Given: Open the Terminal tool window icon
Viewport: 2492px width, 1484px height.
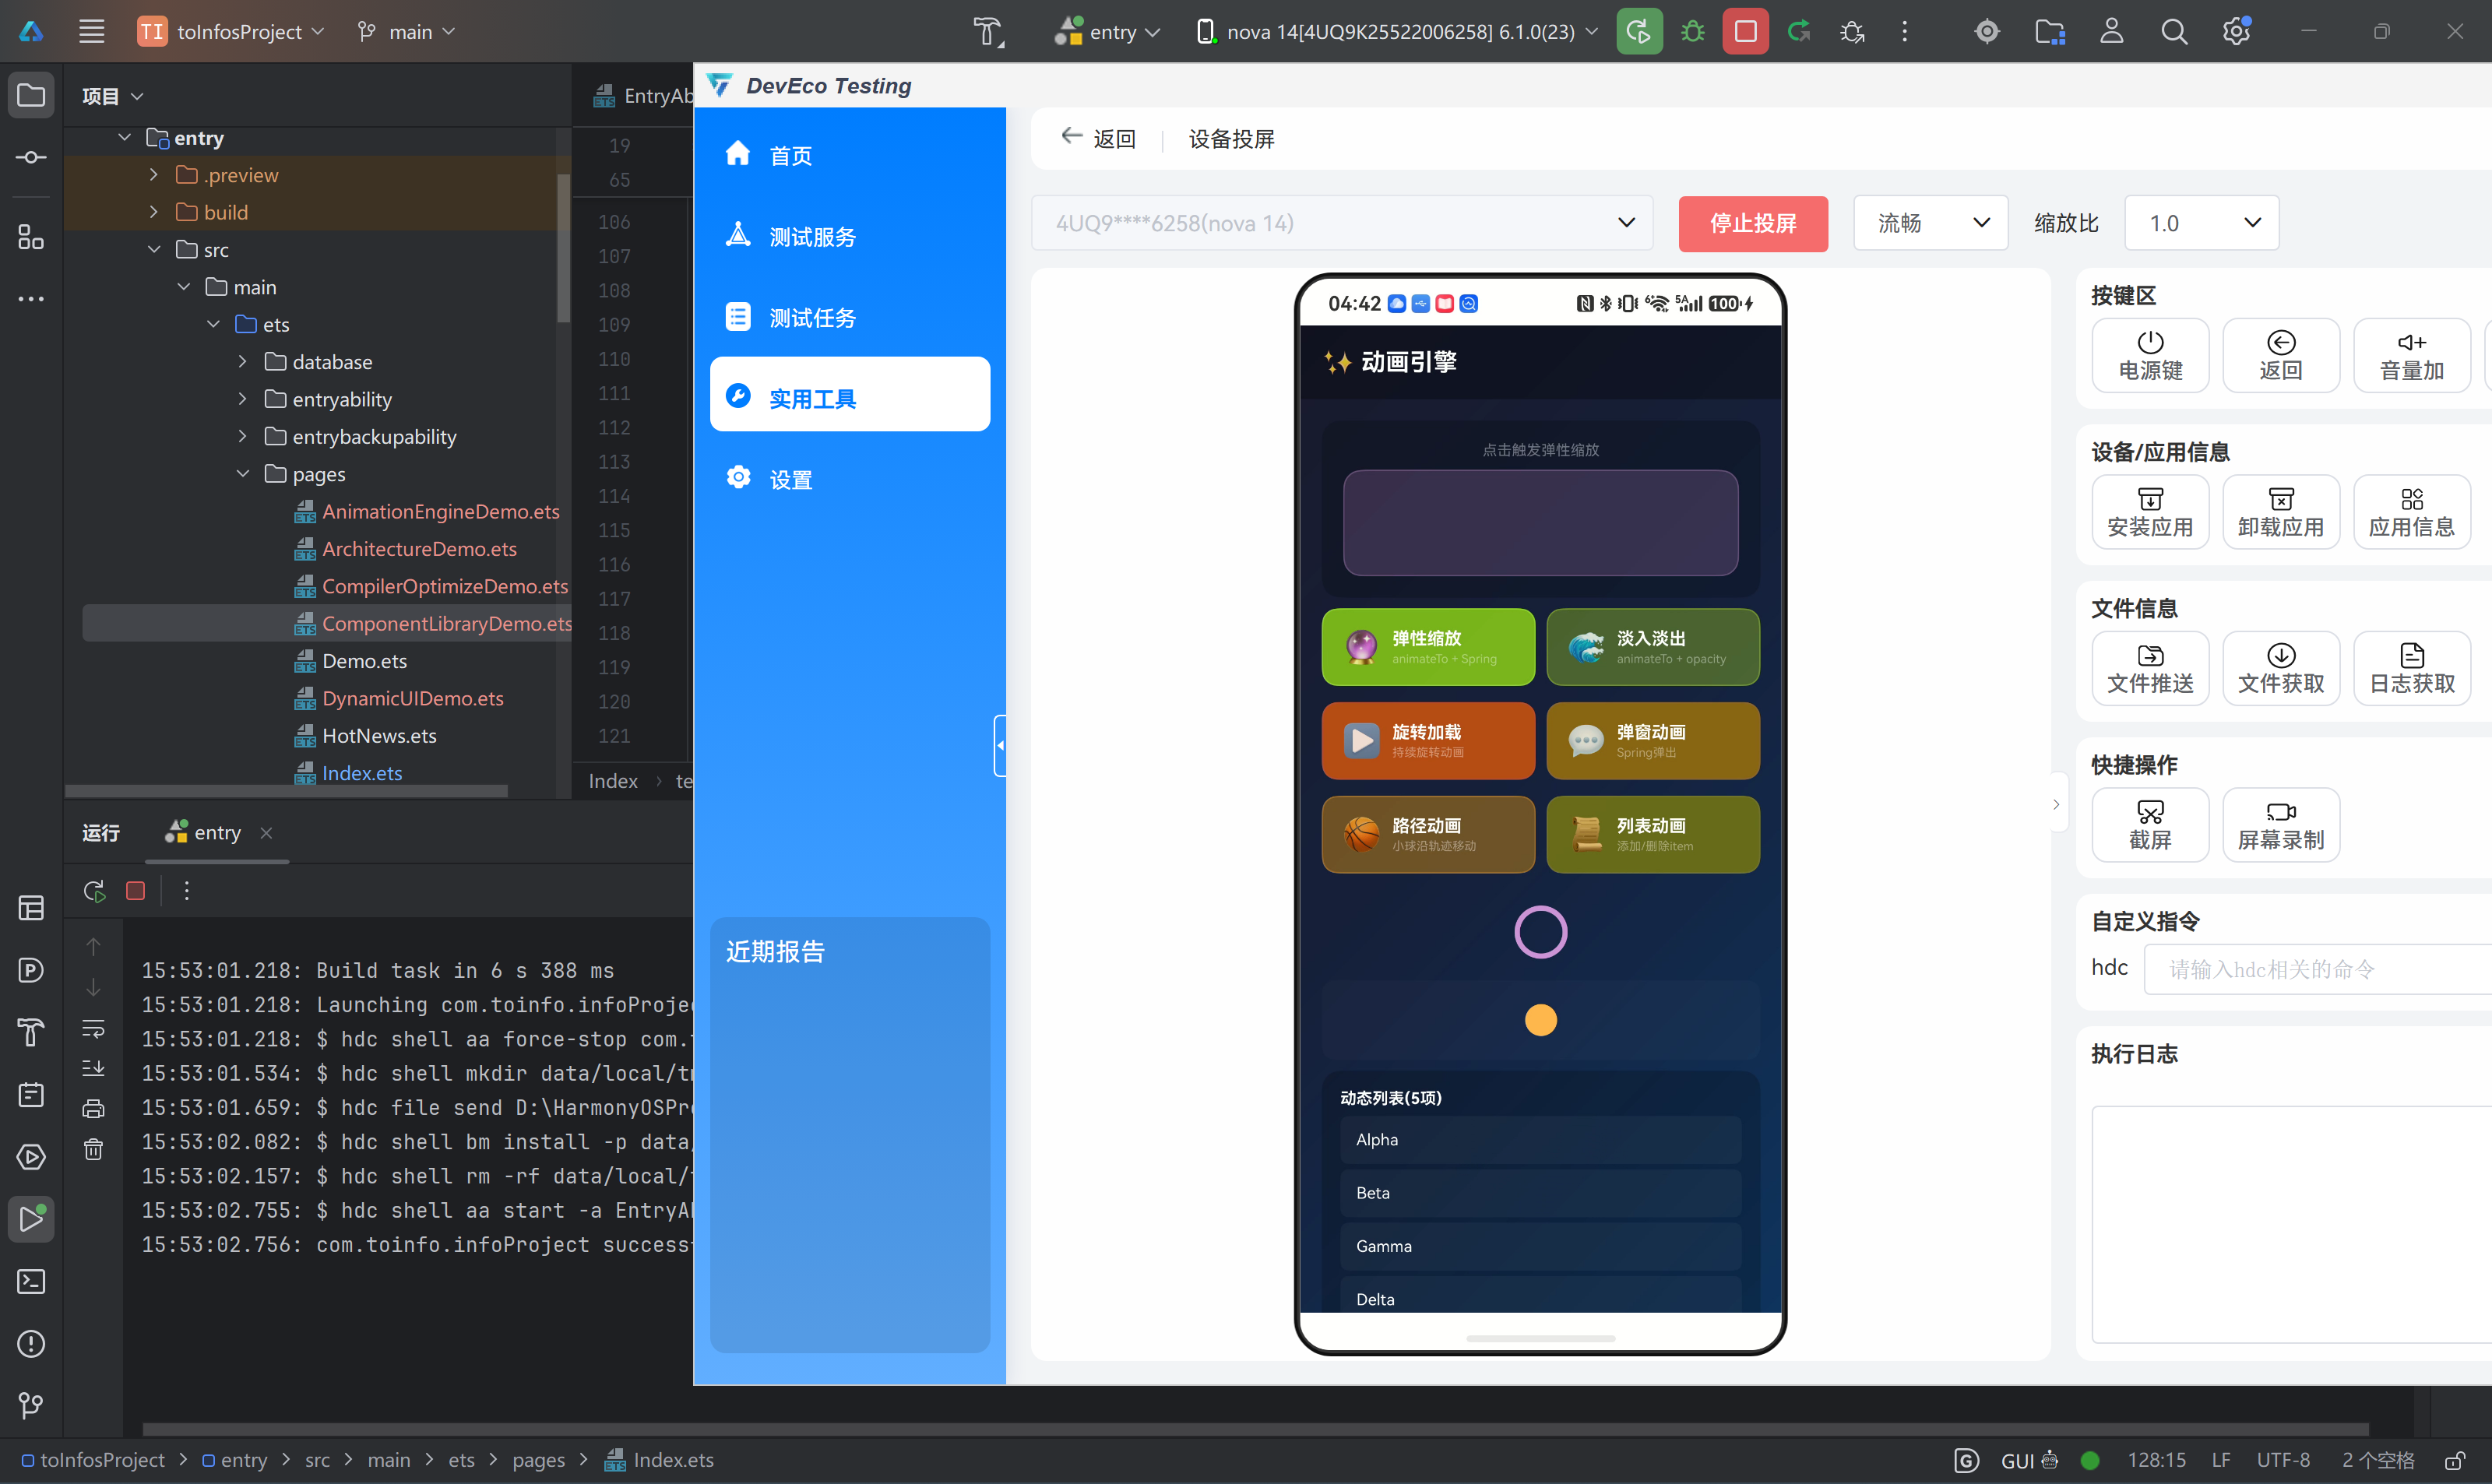Looking at the screenshot, I should pos(31,1281).
